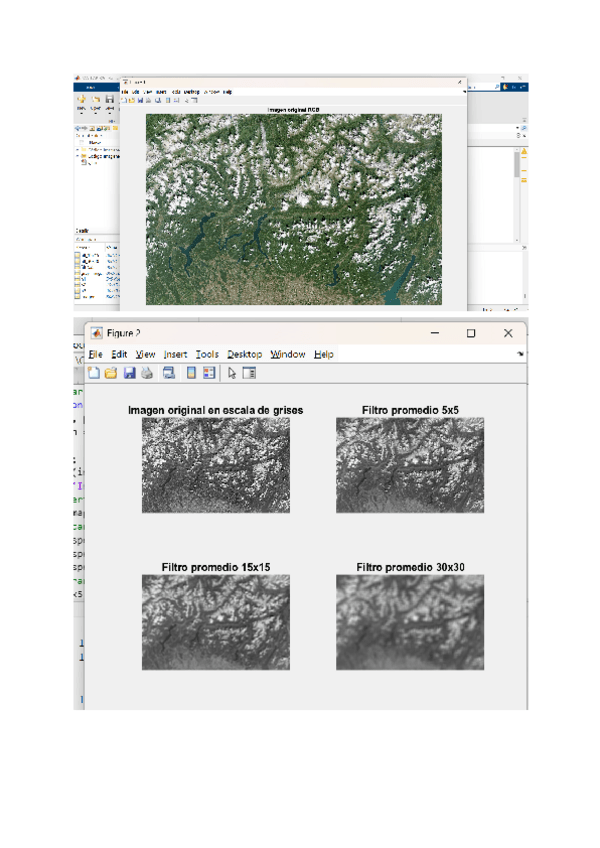
Task: Open Property Inspector icon in Figure 2 toolbar
Action: click(x=249, y=373)
